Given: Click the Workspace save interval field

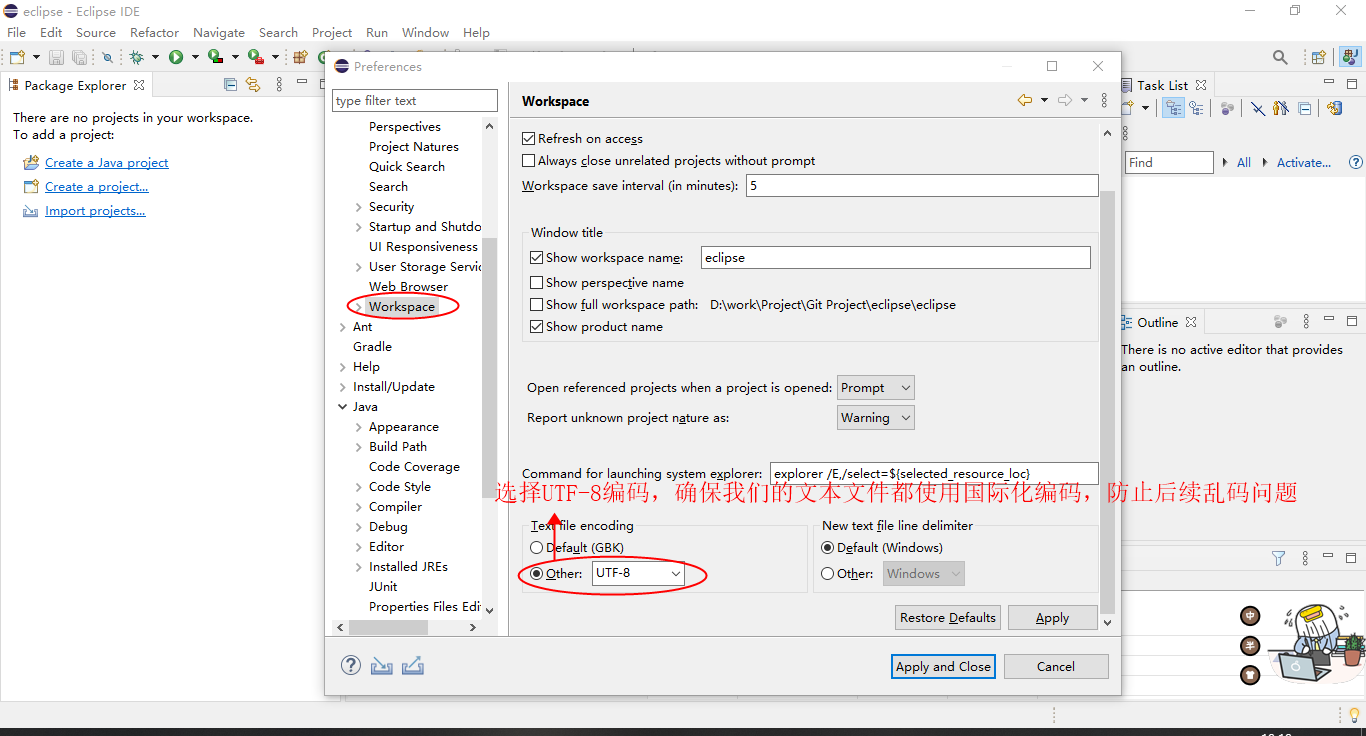Looking at the screenshot, I should pos(922,186).
